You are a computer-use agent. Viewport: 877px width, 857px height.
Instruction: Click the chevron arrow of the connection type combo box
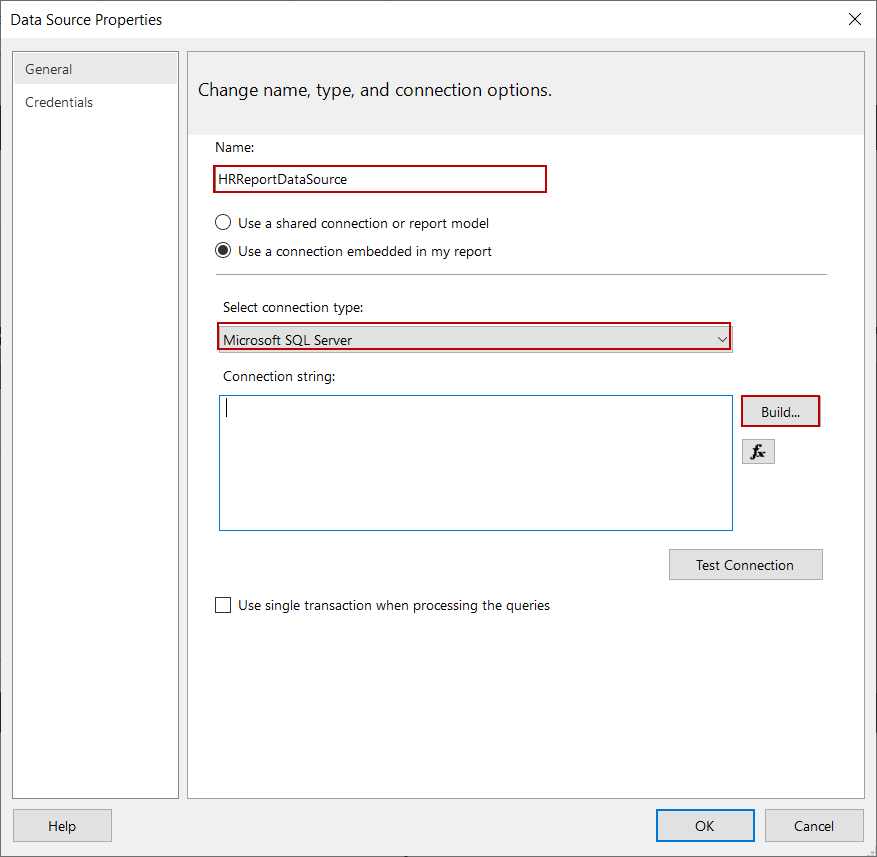(x=722, y=340)
